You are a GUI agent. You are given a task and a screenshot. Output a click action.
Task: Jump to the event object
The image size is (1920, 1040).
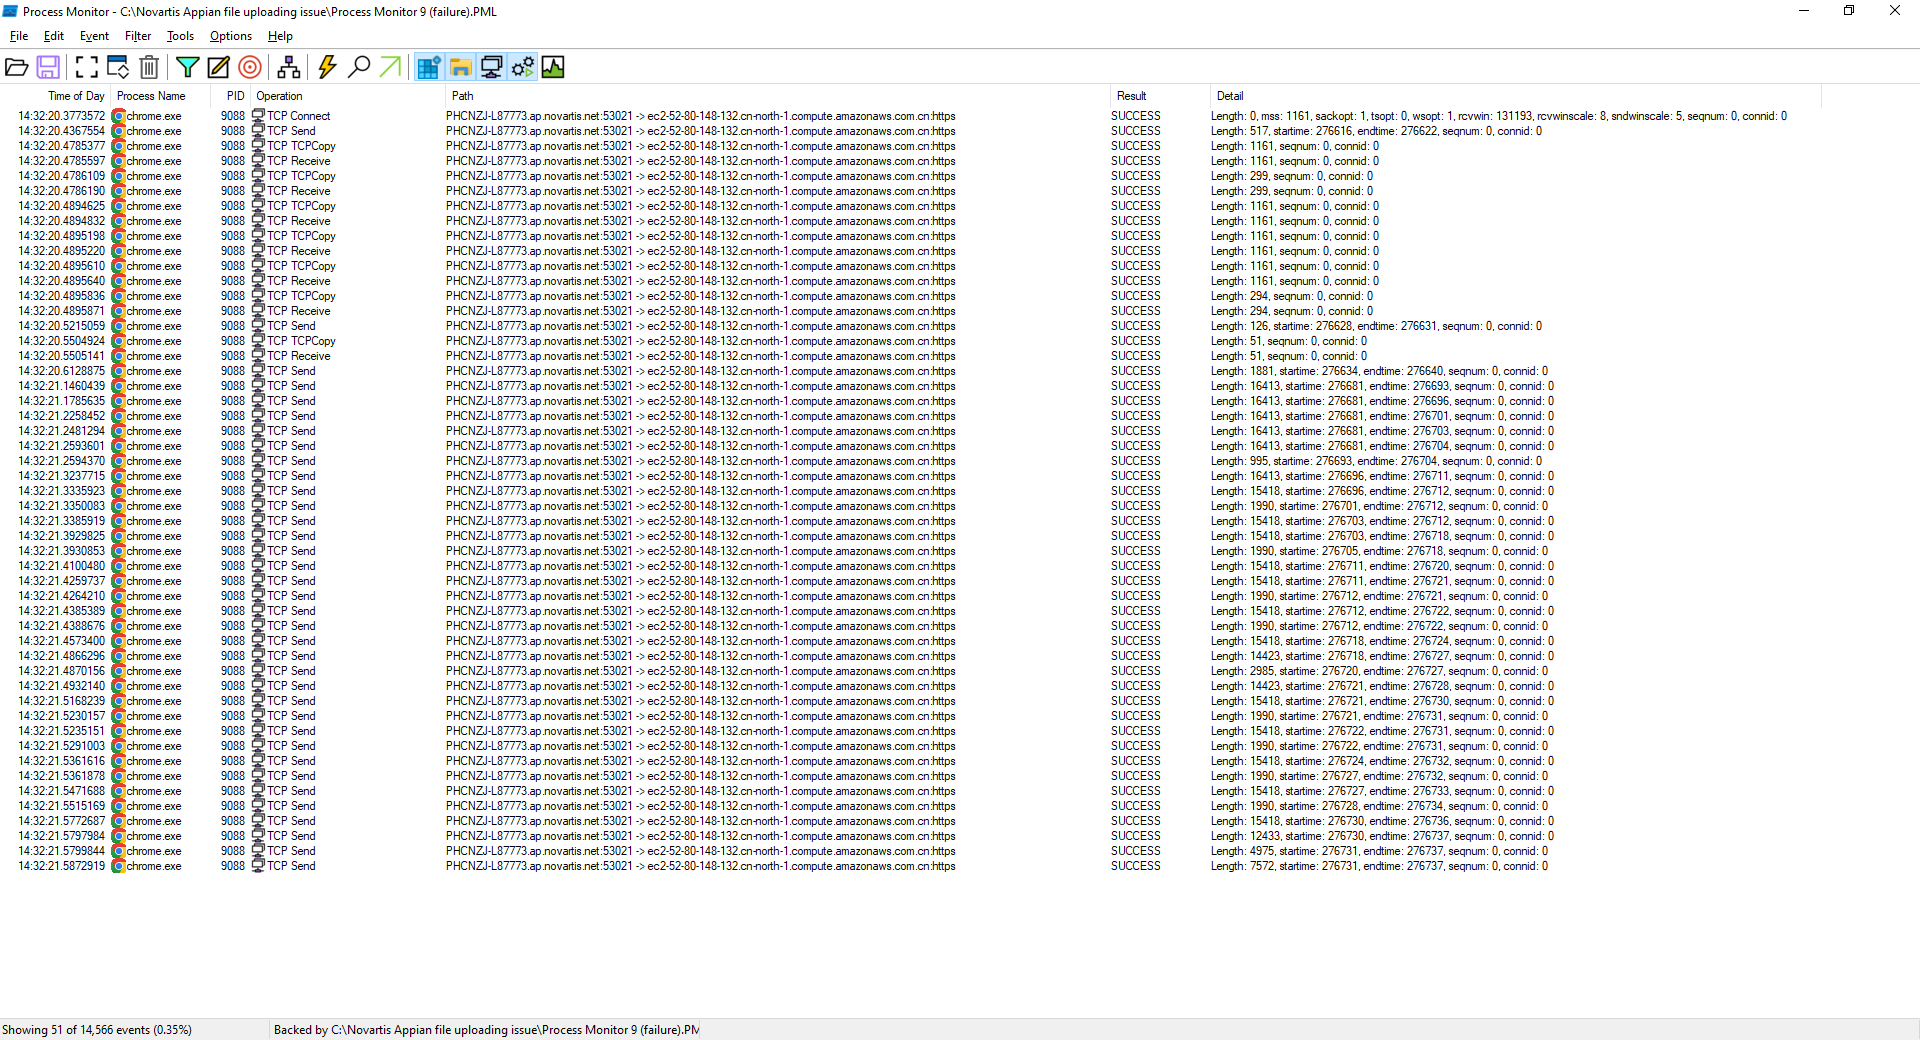click(389, 67)
